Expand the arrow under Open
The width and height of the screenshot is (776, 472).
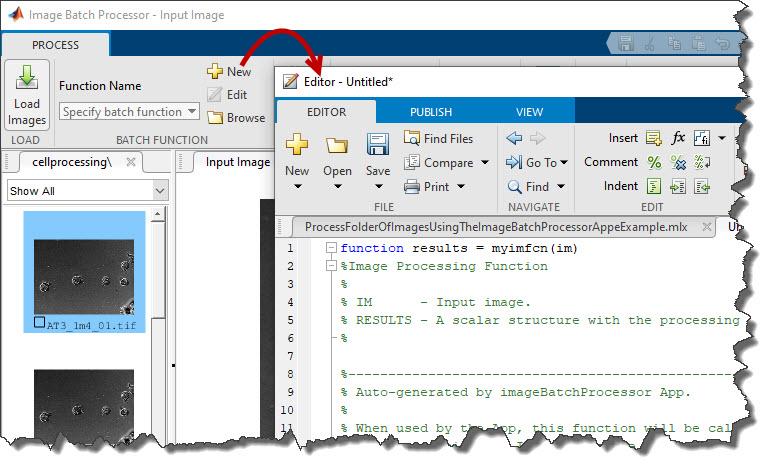(x=338, y=187)
